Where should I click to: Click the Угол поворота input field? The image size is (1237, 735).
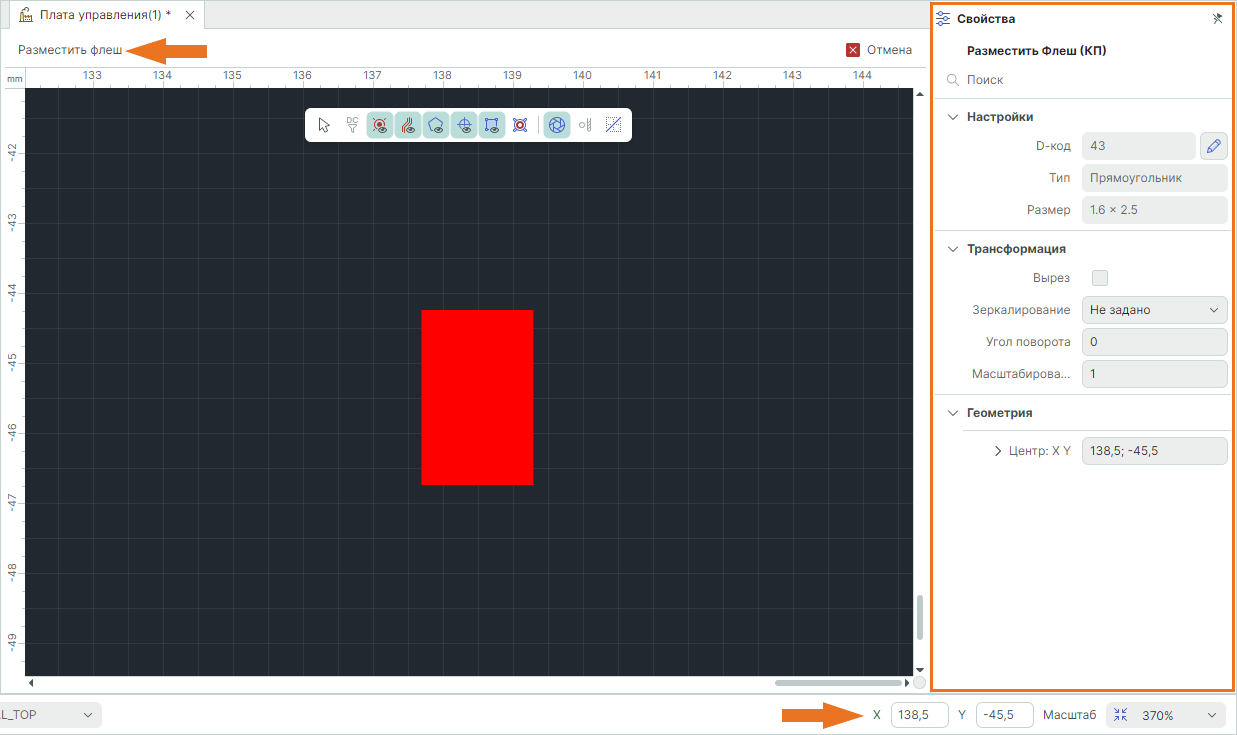(1155, 342)
